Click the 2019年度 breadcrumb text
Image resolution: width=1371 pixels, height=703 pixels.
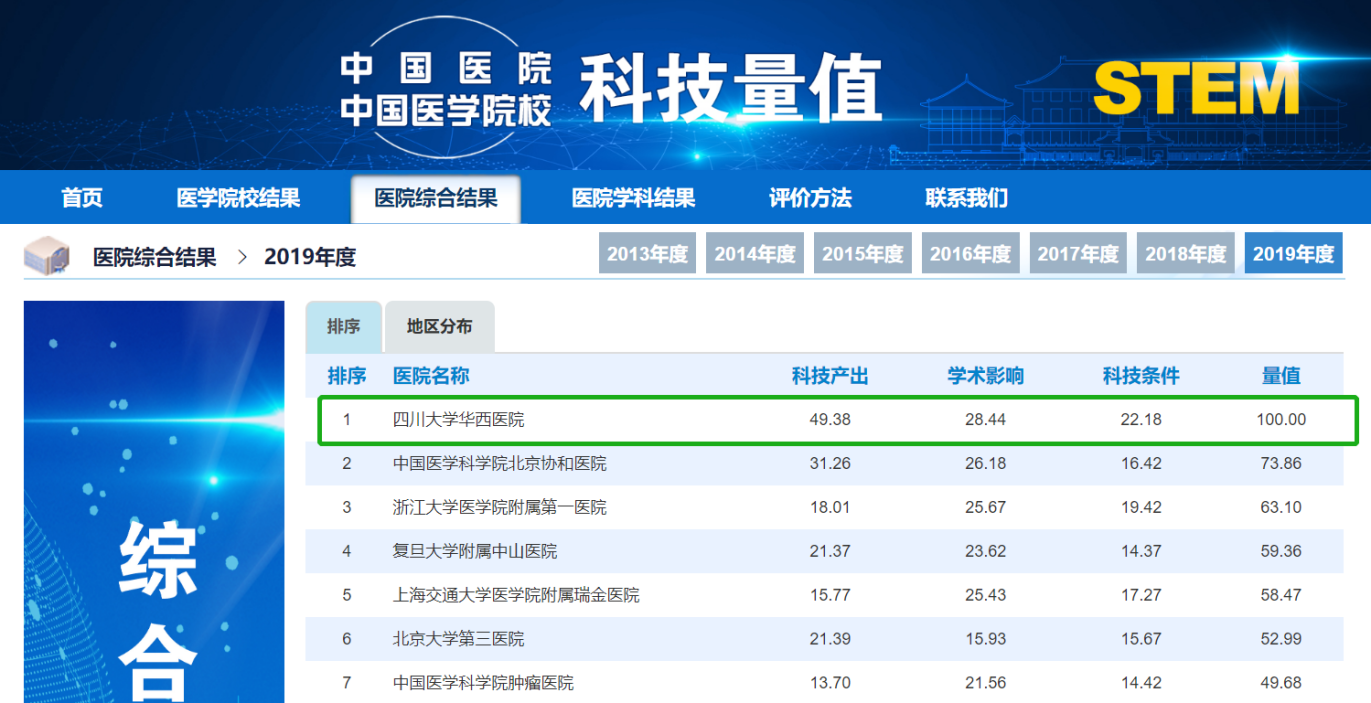point(310,257)
